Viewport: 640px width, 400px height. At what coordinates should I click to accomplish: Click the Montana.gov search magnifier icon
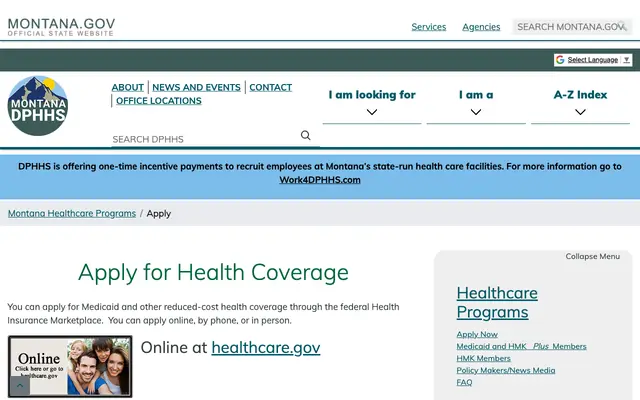622,26
